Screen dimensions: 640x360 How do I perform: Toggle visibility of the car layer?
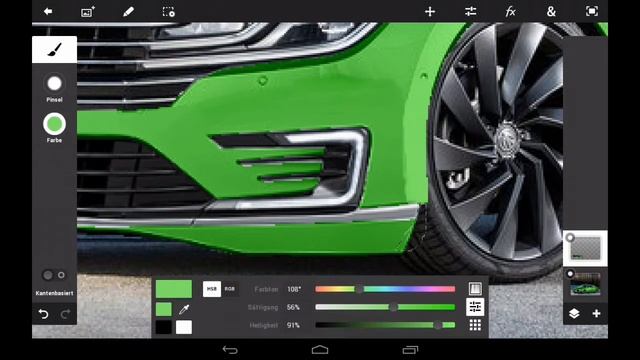(x=570, y=273)
